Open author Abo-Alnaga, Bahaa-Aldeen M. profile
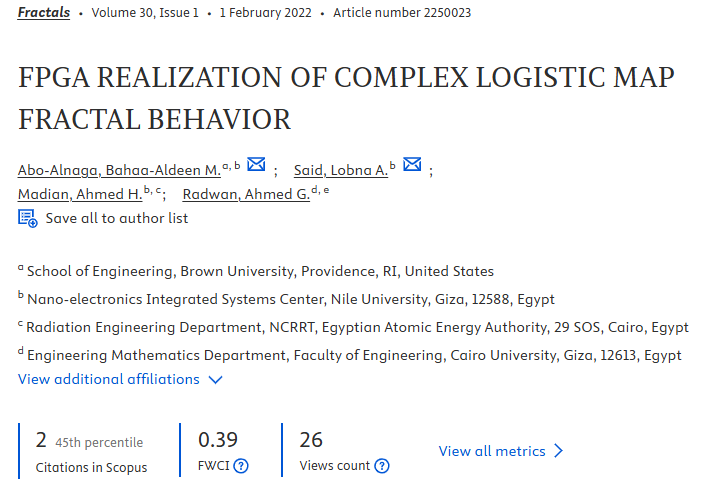Screen dimensions: 719x502 coord(119,170)
